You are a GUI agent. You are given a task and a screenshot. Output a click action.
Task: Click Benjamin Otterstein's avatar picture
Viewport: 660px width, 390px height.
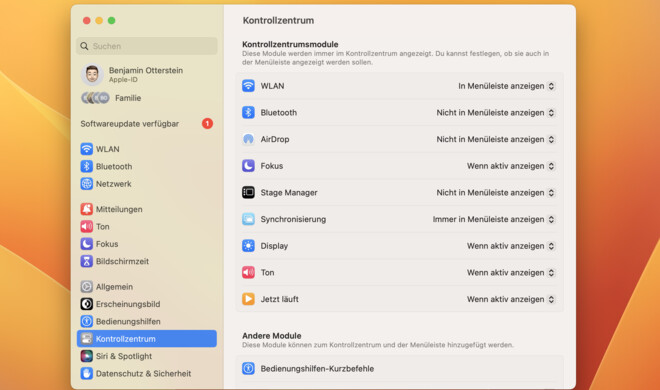(x=92, y=74)
